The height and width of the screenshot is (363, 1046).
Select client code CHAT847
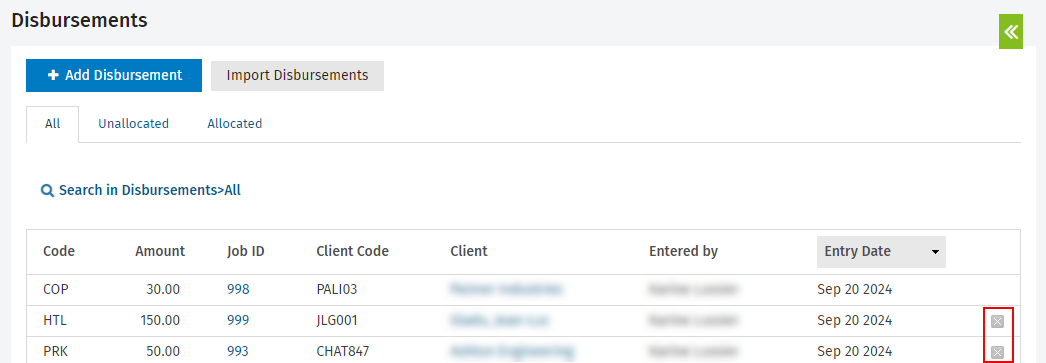click(343, 352)
